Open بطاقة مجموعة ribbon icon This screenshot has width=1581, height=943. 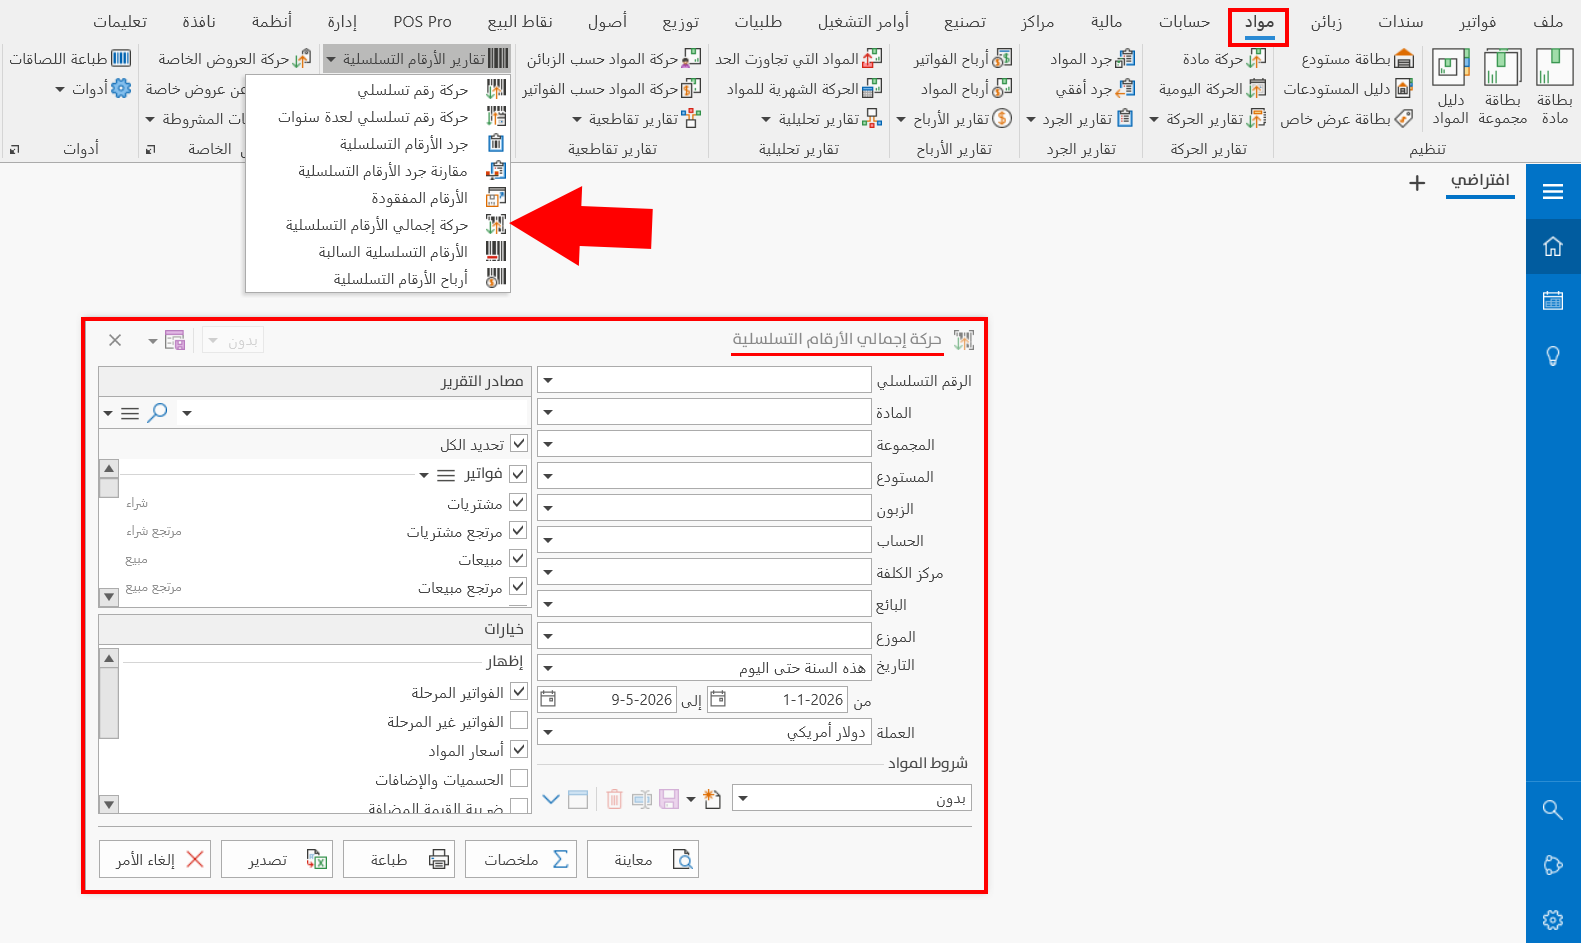tap(1502, 87)
